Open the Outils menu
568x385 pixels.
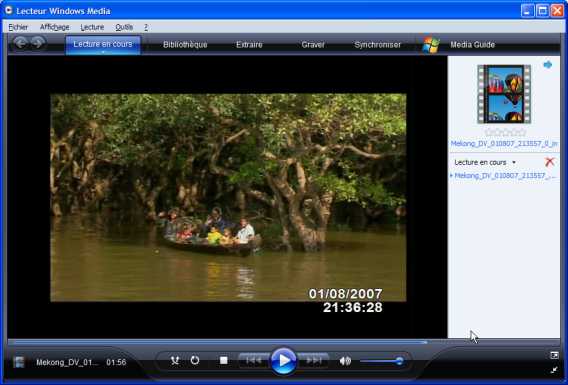click(x=124, y=27)
